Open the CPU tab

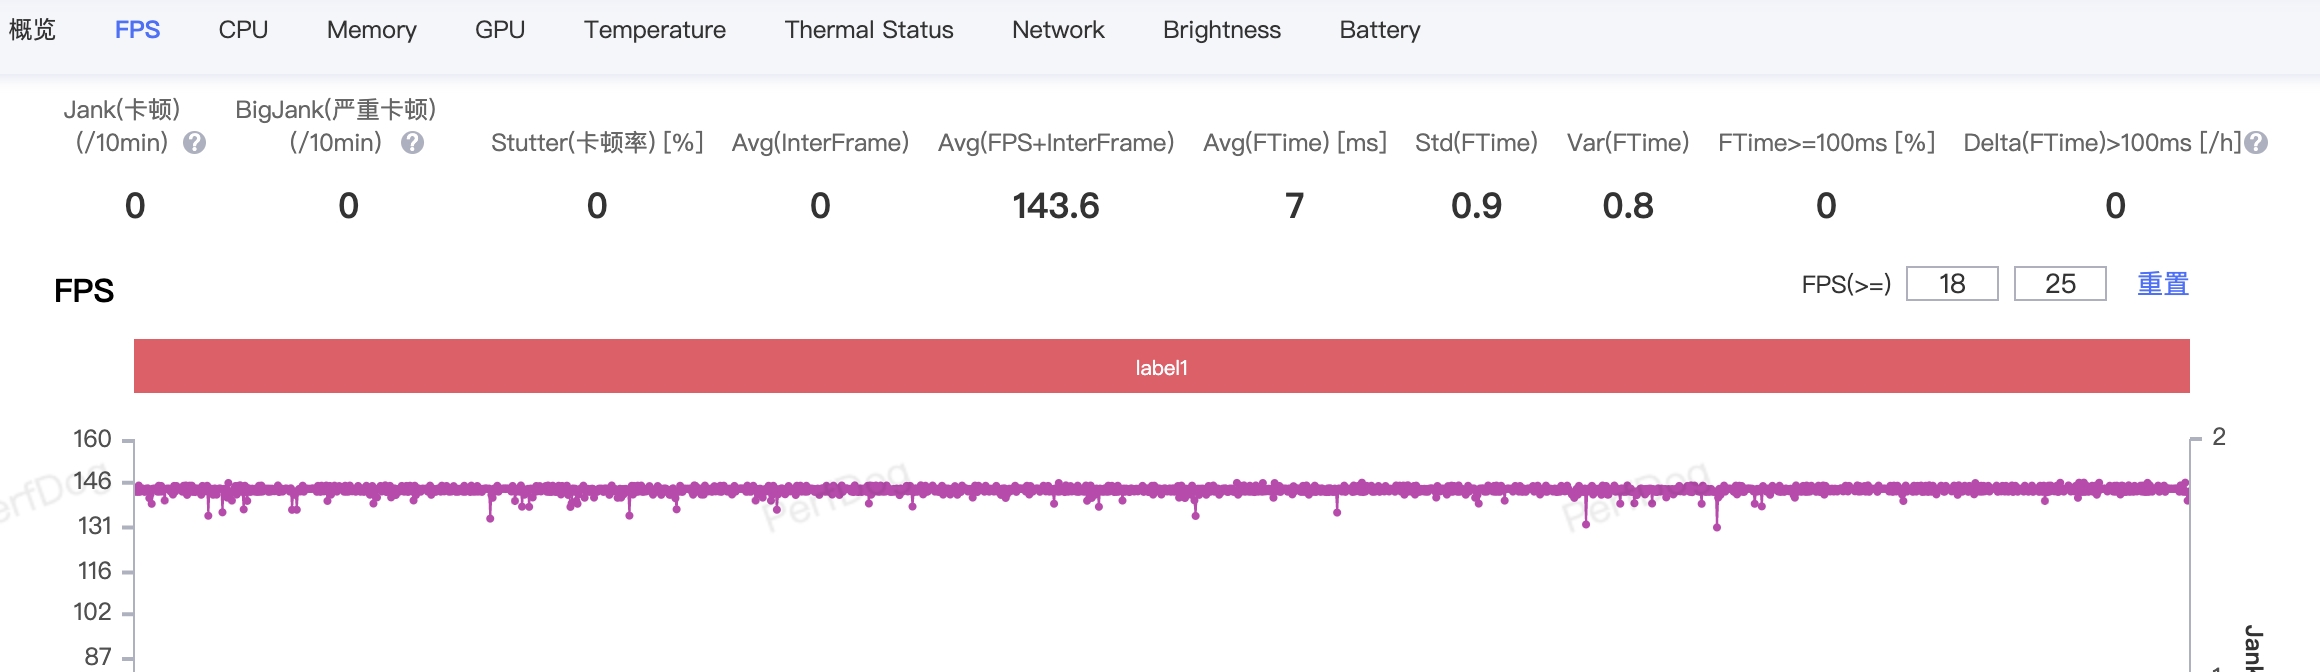point(243,30)
